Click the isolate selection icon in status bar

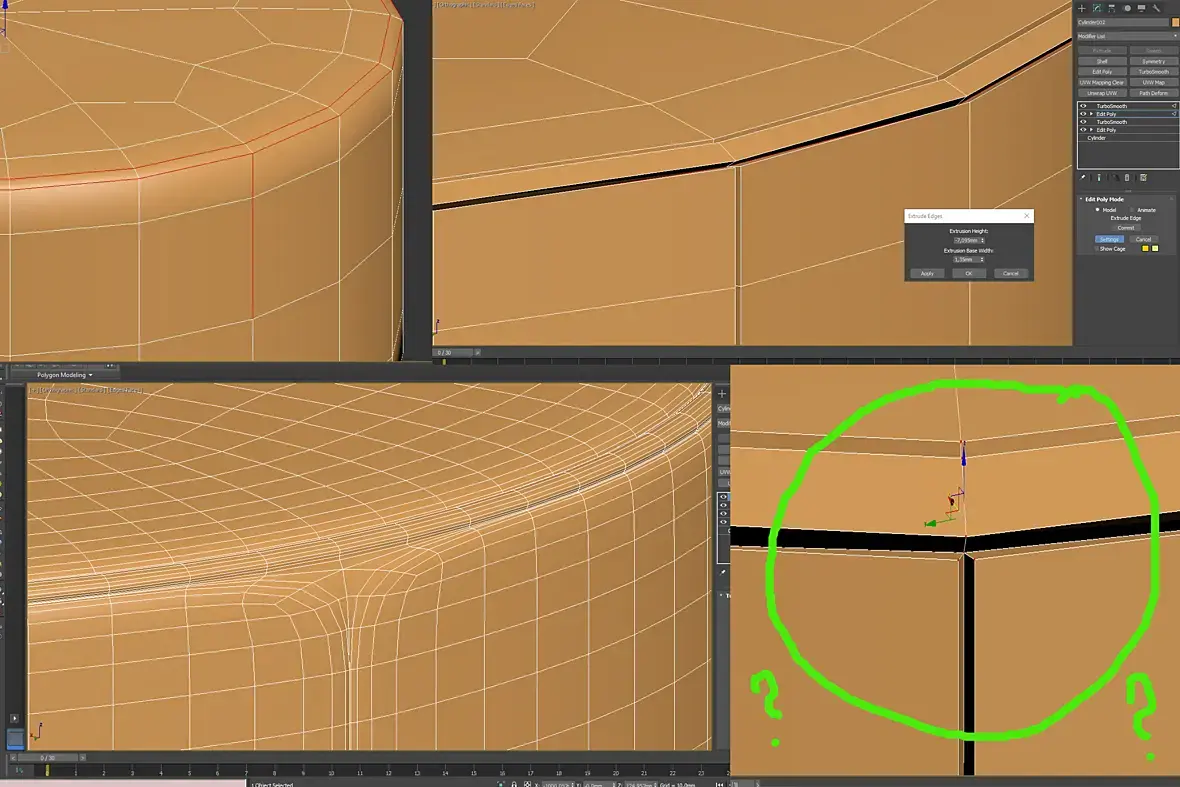click(x=500, y=785)
